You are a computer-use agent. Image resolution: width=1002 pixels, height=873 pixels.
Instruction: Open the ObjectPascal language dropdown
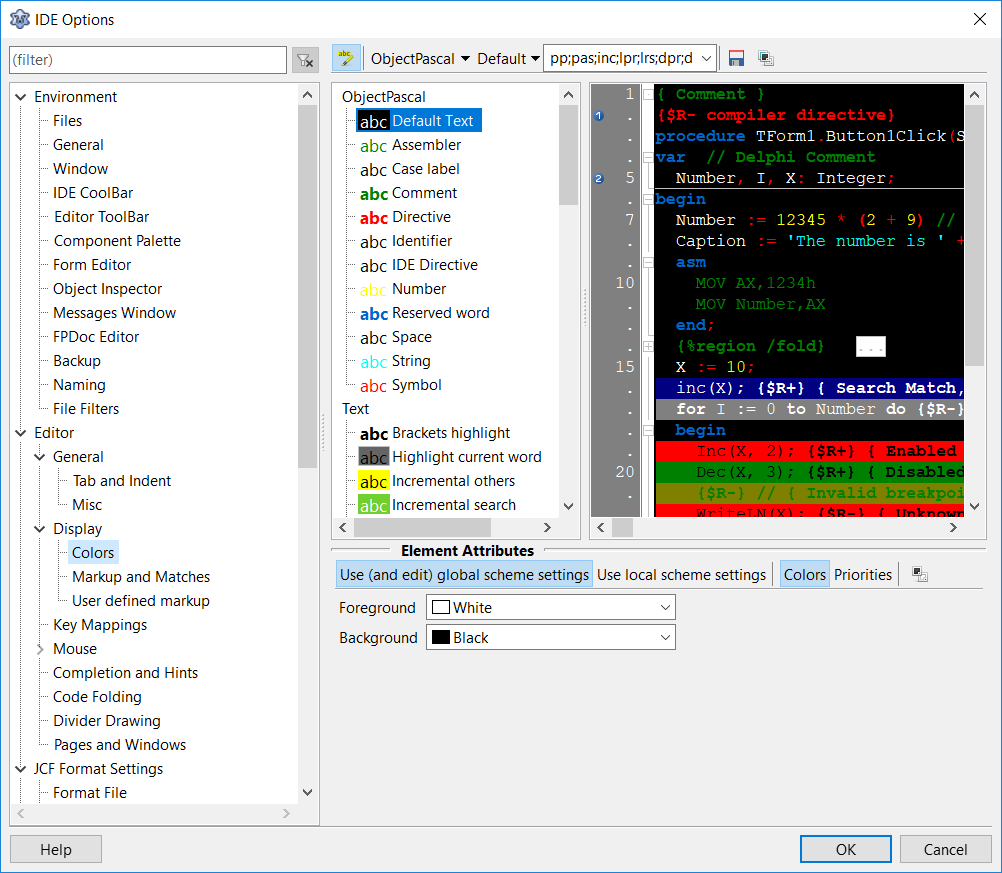coord(420,58)
